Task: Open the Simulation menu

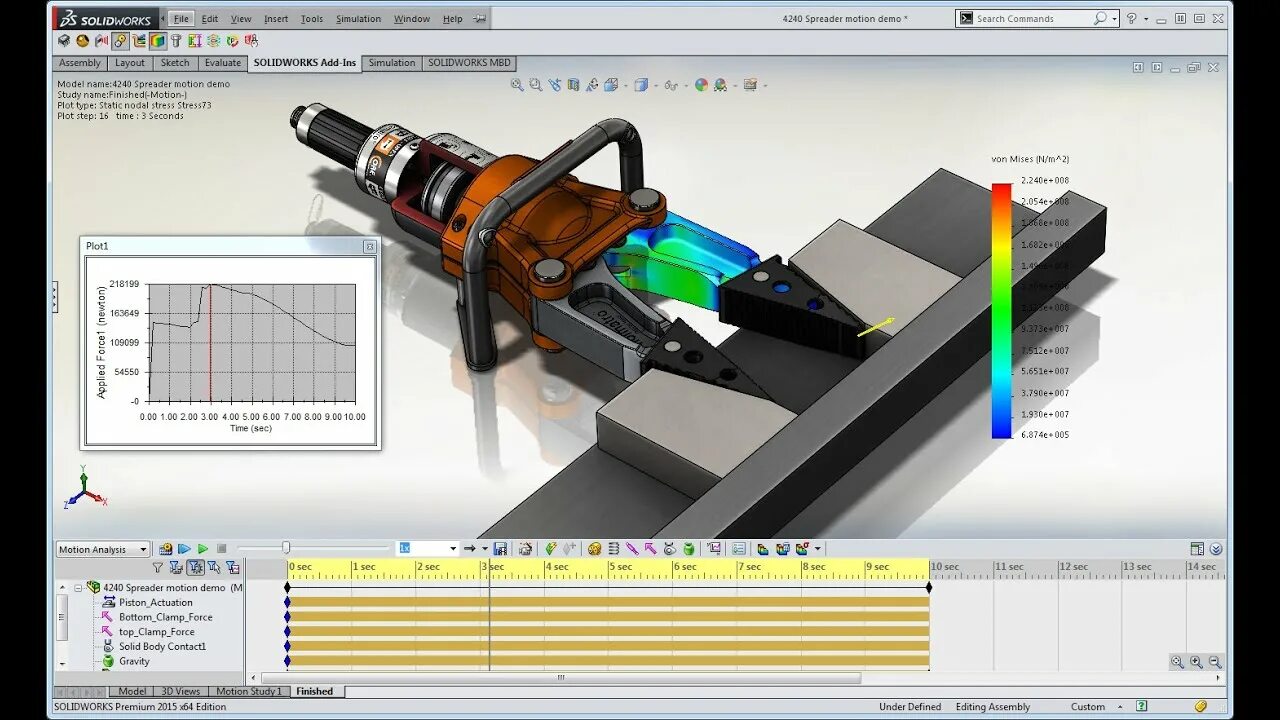Action: [x=358, y=19]
